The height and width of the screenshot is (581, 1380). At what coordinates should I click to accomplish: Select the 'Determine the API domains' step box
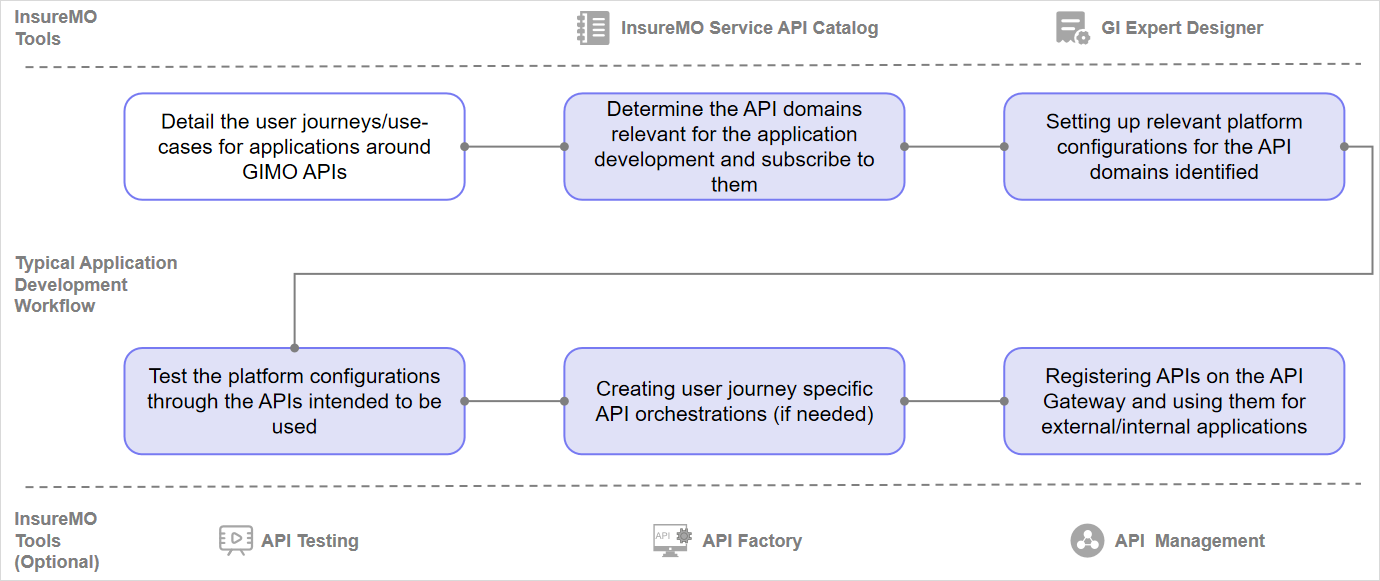coord(735,147)
